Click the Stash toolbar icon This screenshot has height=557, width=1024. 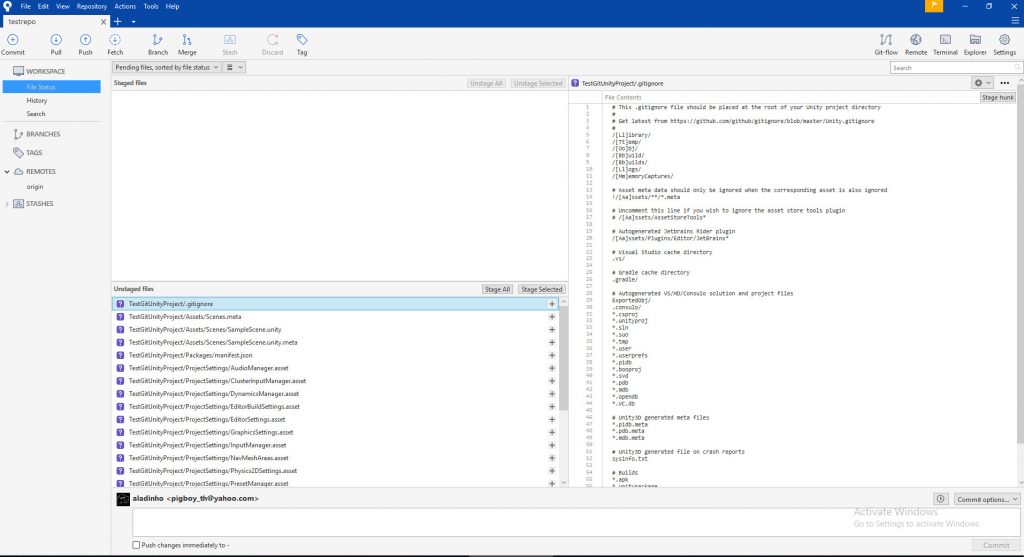point(230,44)
